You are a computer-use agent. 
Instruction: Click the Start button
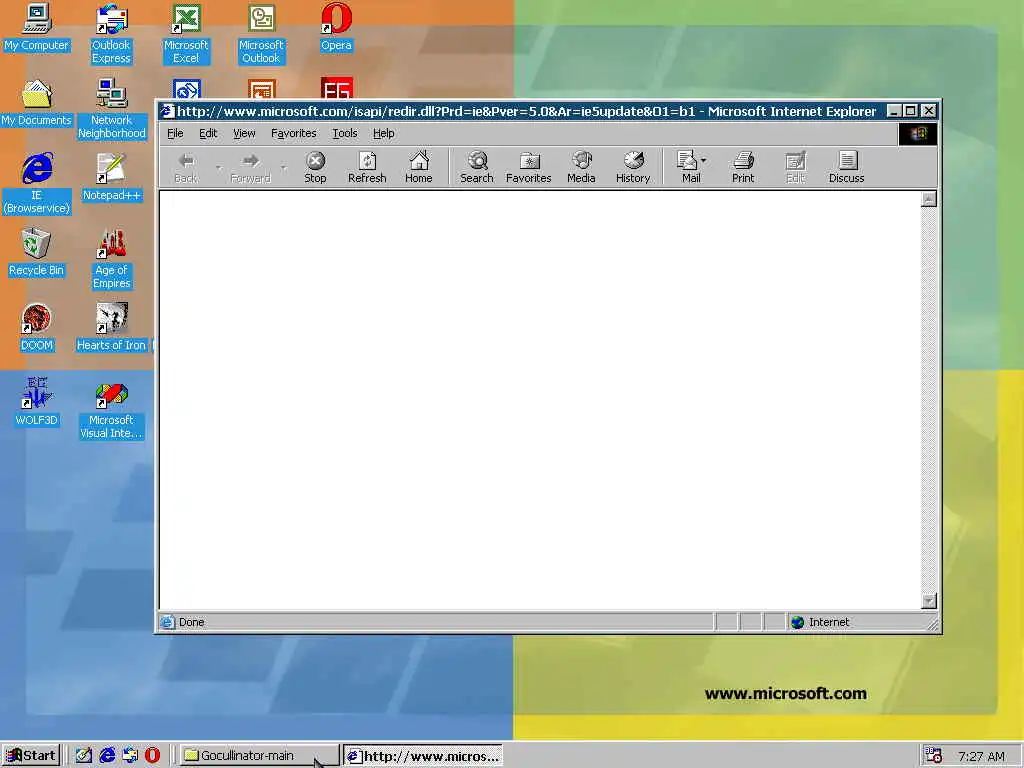[x=31, y=756]
